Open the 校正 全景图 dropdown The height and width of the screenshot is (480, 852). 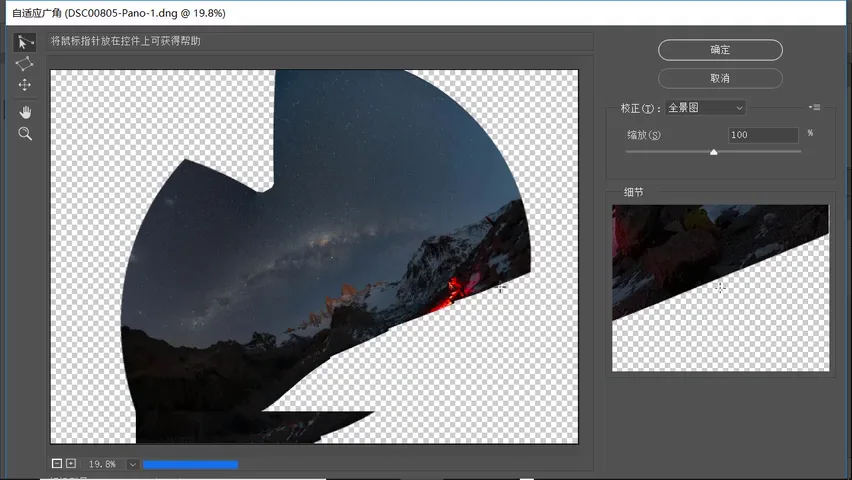click(x=705, y=108)
